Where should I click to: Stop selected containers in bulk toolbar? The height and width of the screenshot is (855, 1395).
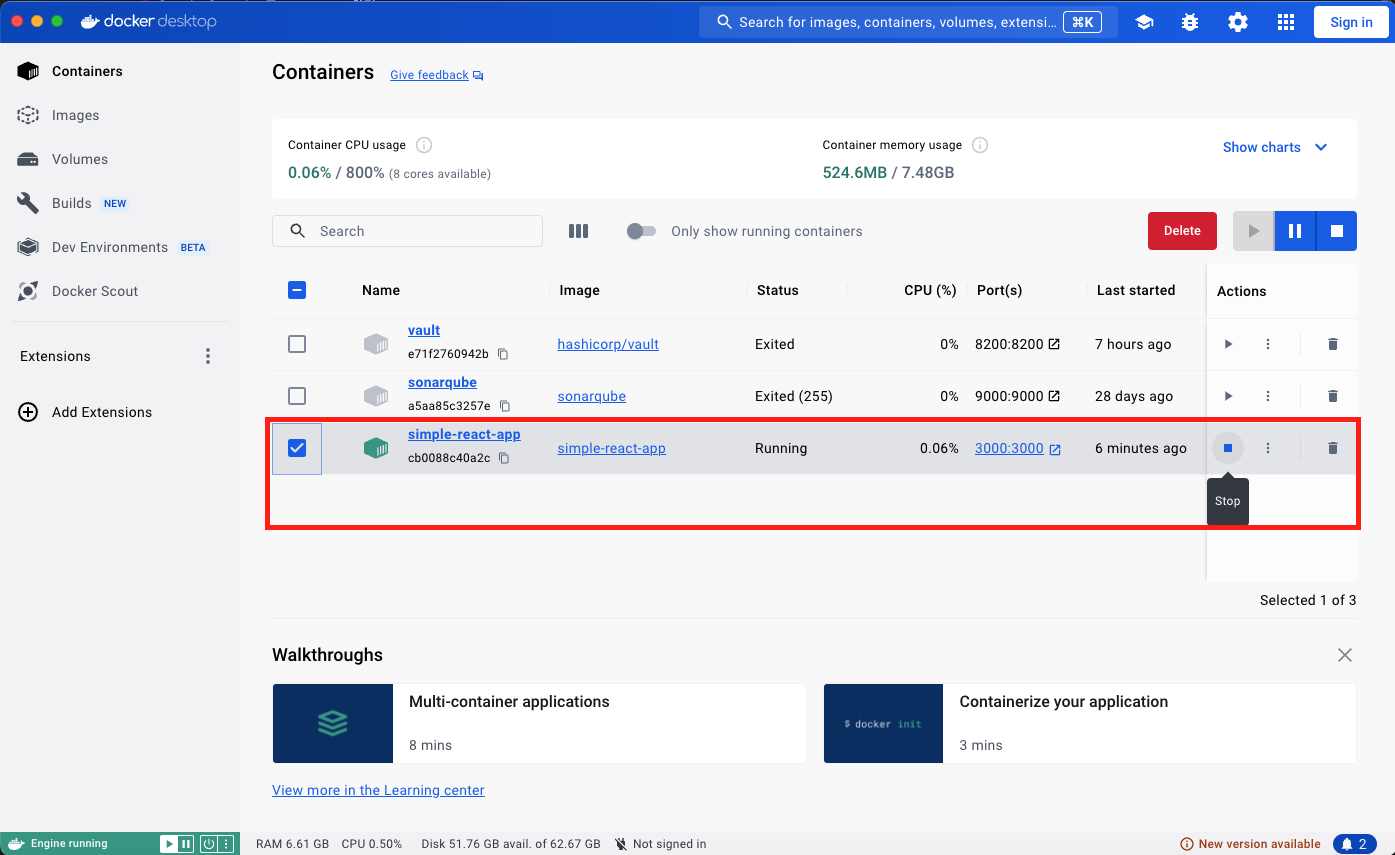tap(1337, 231)
